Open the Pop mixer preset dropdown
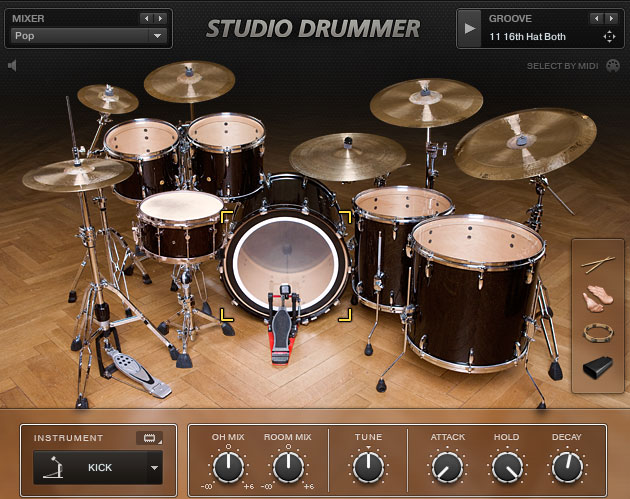Viewport: 630px width, 499px height. pyautogui.click(x=88, y=36)
